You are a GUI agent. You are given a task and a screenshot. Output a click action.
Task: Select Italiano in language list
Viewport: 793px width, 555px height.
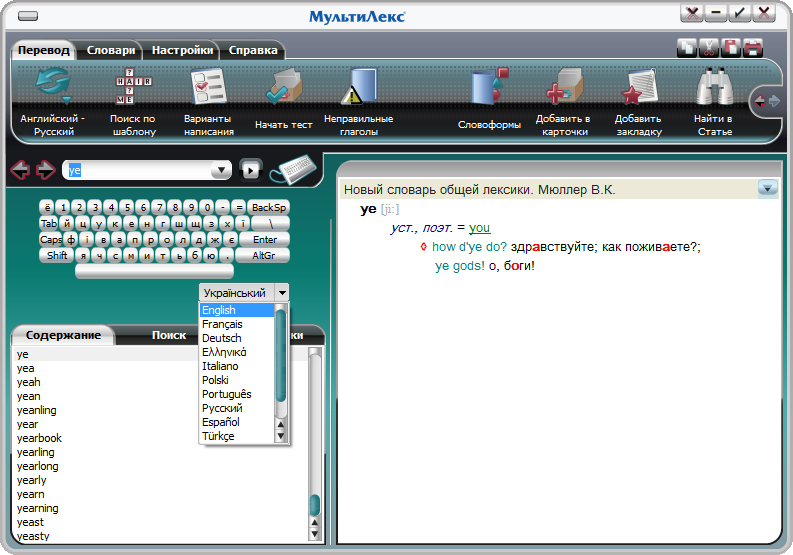(237, 366)
